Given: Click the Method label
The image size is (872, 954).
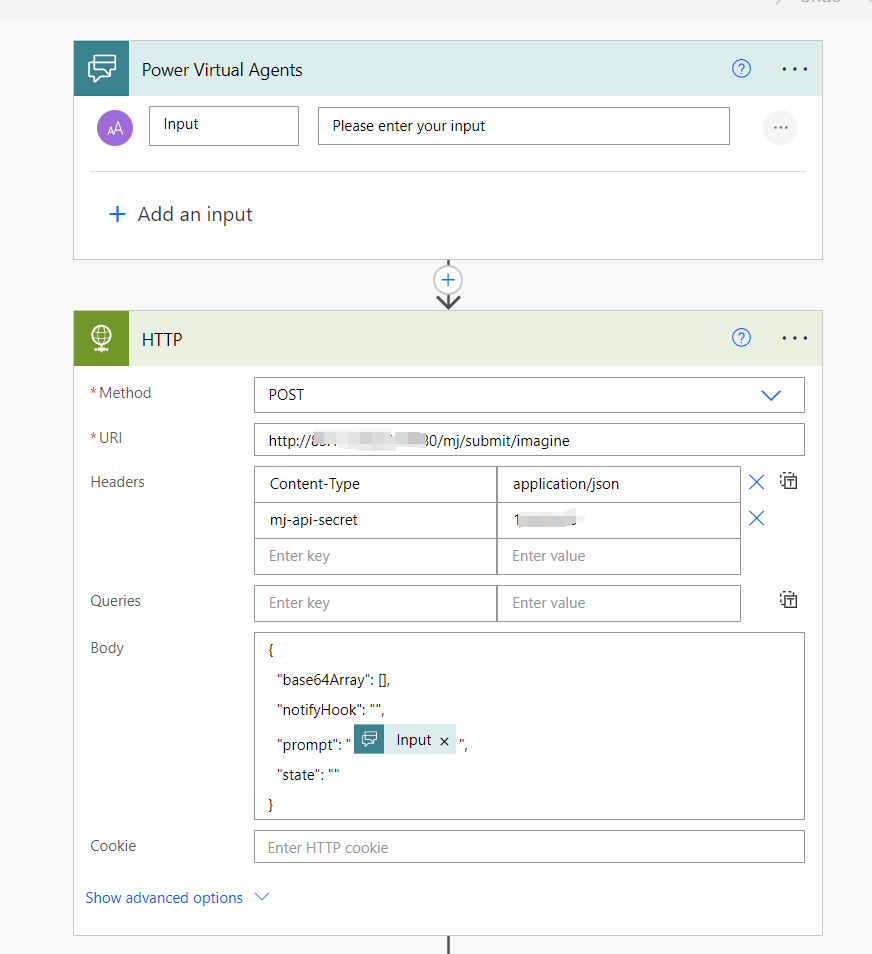Looking at the screenshot, I should pyautogui.click(x=125, y=393).
